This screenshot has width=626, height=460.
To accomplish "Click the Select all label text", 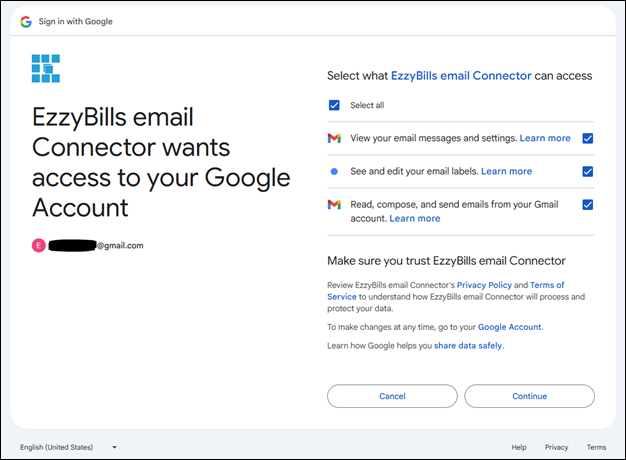I will pyautogui.click(x=367, y=105).
